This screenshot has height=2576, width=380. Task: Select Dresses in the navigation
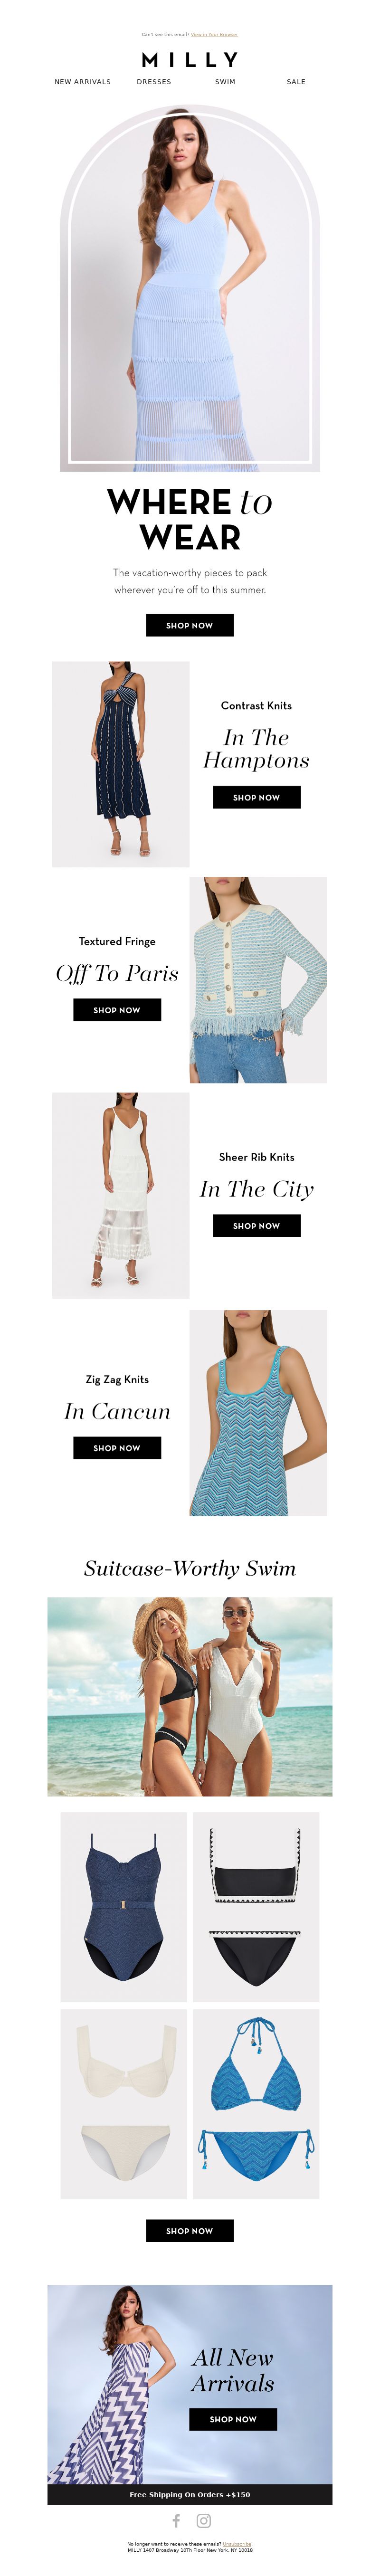pyautogui.click(x=154, y=82)
